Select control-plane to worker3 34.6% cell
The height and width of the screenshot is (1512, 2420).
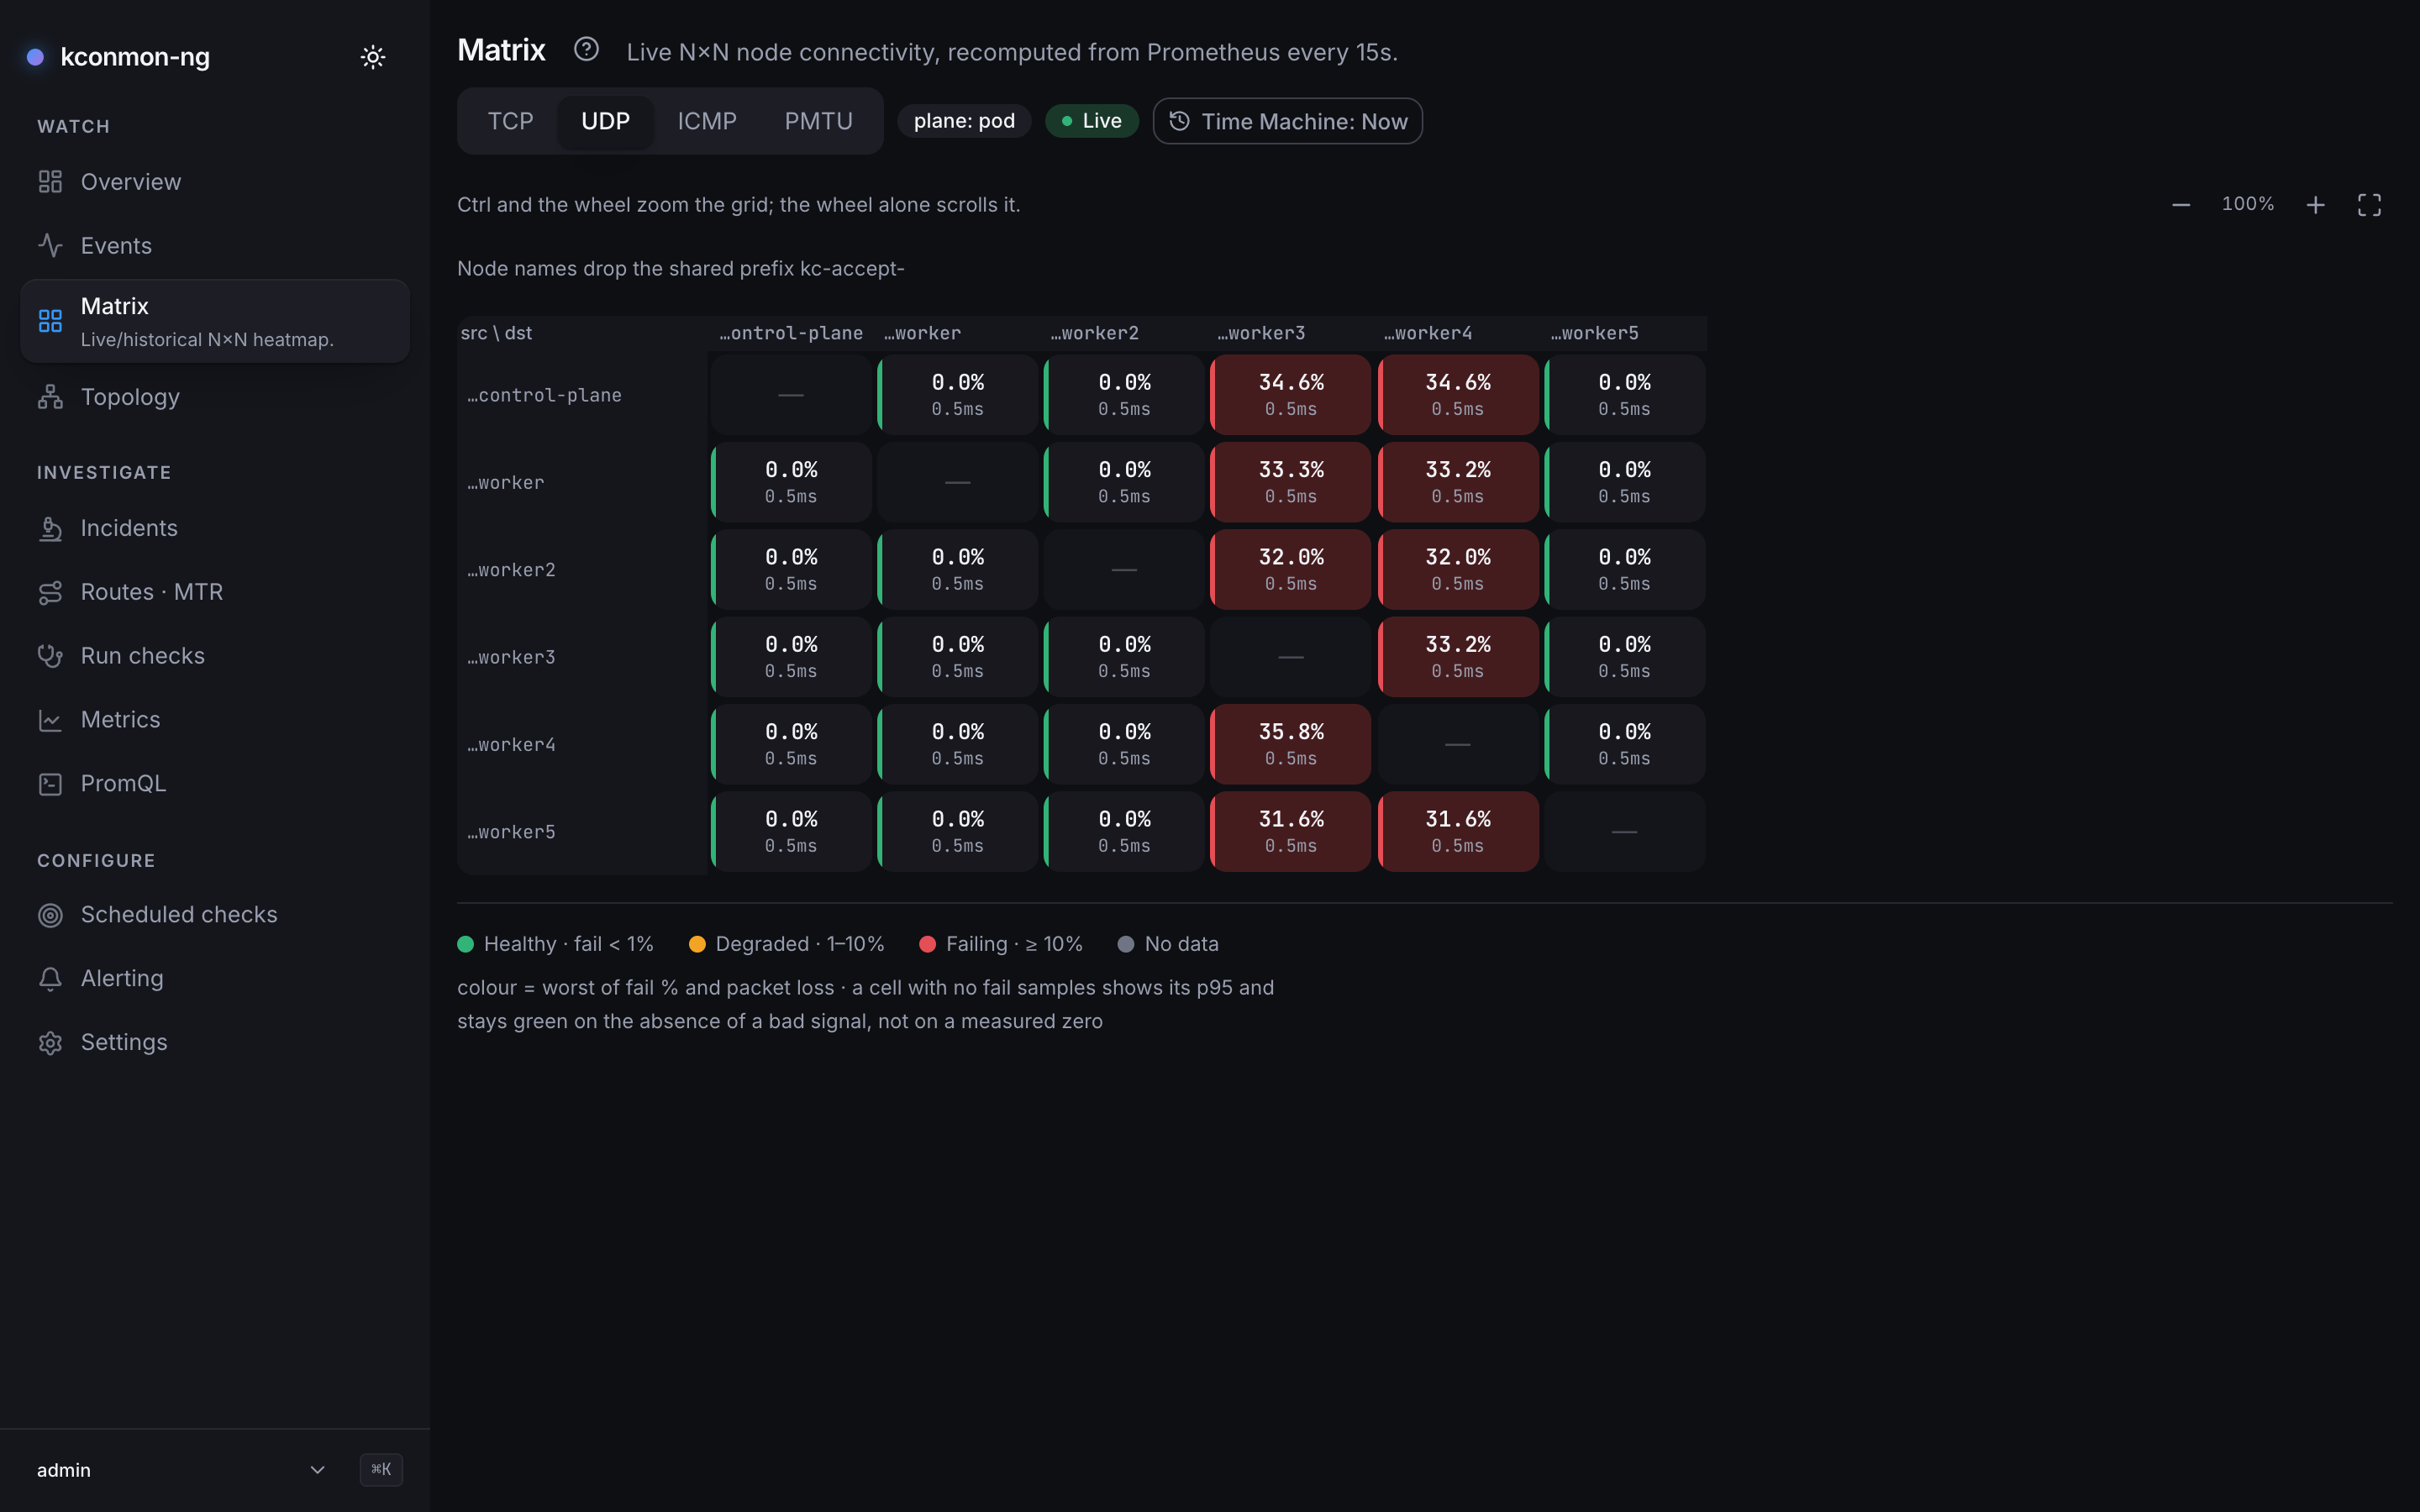1291,395
